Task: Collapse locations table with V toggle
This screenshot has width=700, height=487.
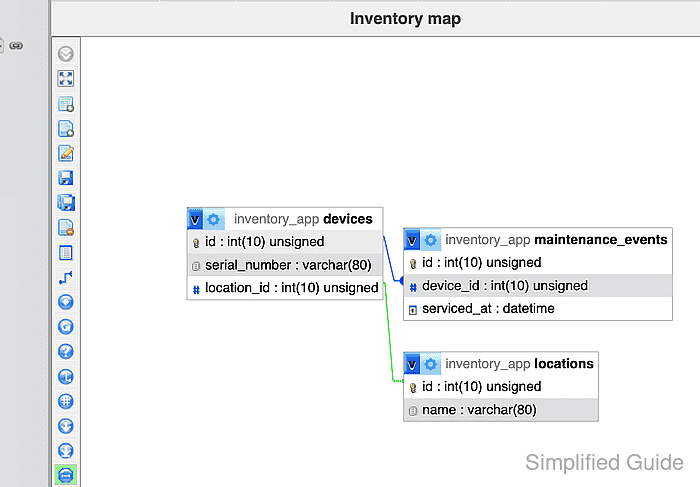Action: pyautogui.click(x=412, y=364)
